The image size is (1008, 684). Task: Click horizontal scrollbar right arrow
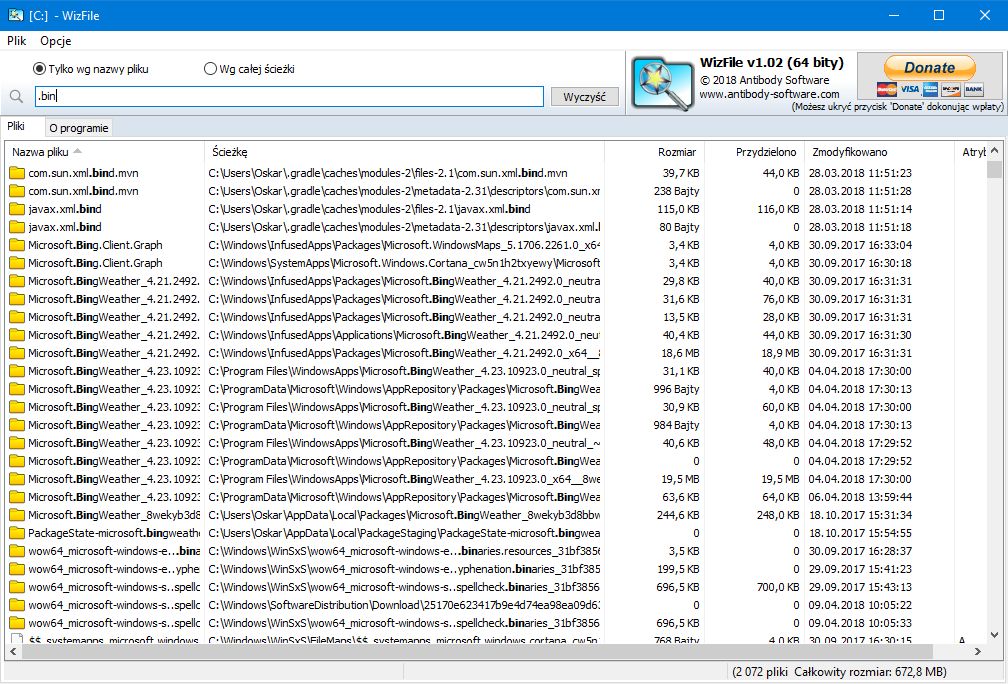[978, 651]
